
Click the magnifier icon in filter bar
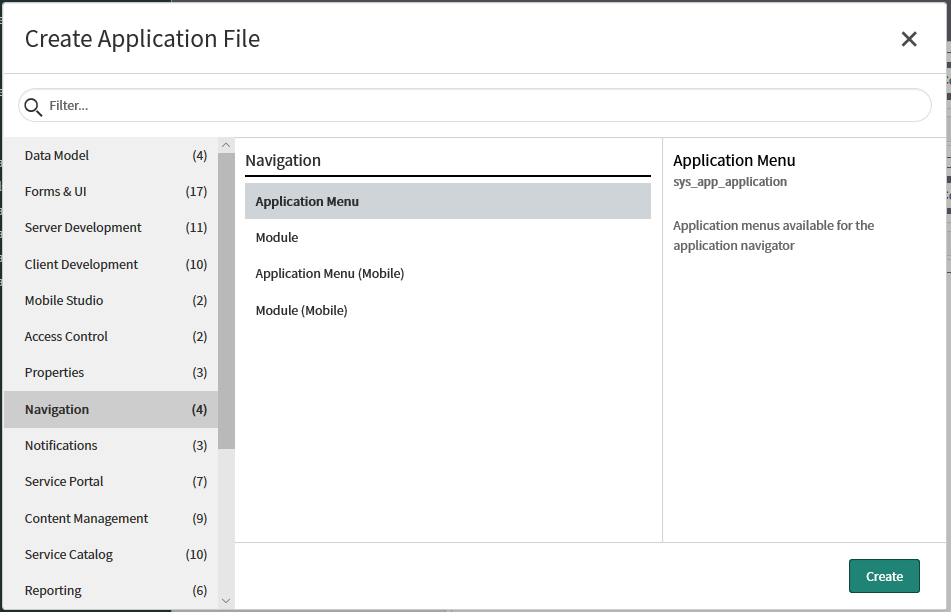coord(33,106)
